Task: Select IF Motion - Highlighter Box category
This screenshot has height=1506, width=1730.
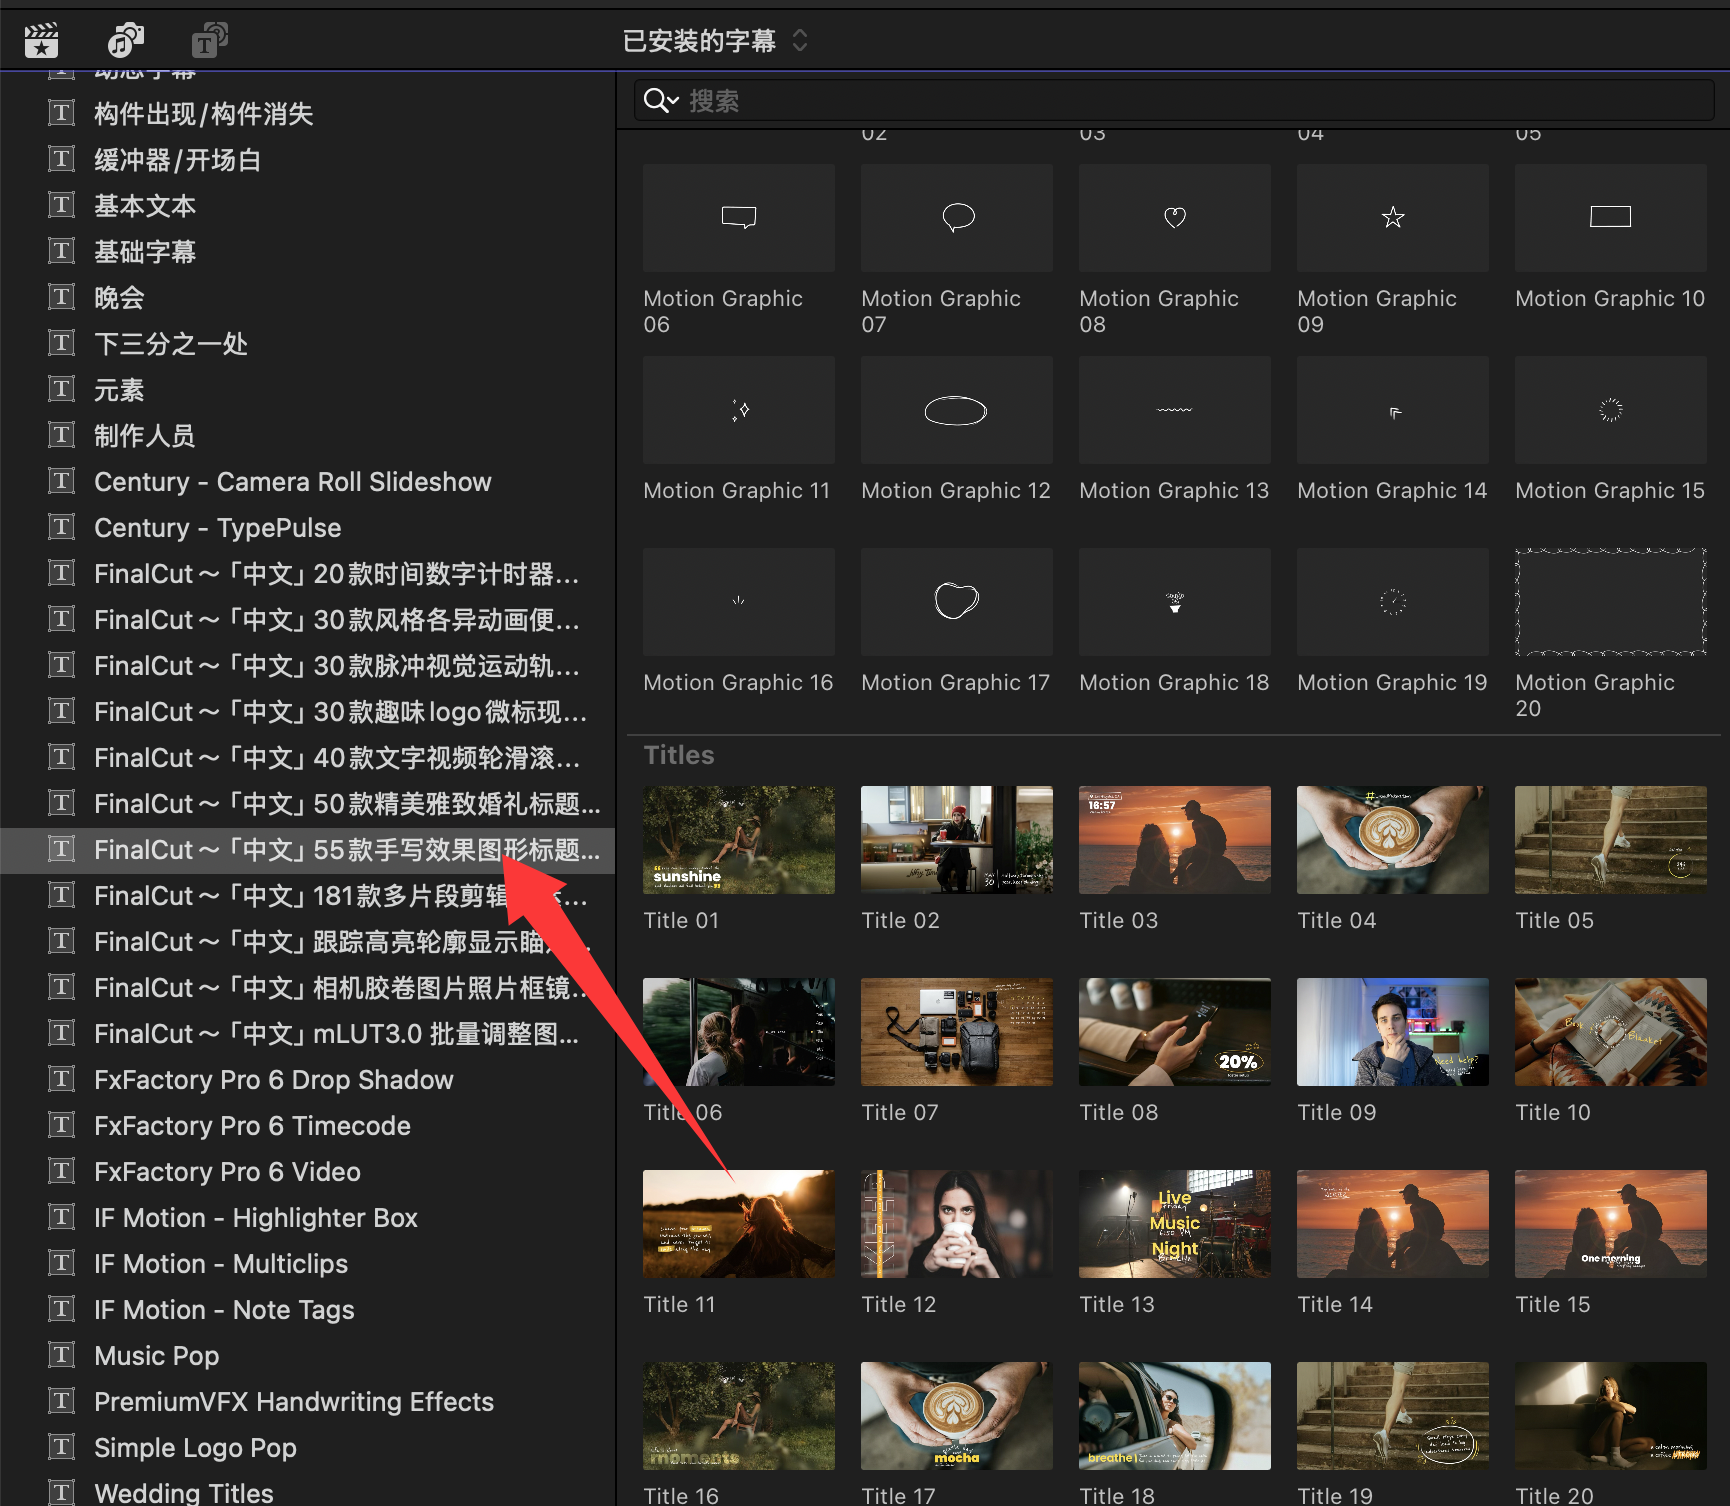Action: (255, 1218)
